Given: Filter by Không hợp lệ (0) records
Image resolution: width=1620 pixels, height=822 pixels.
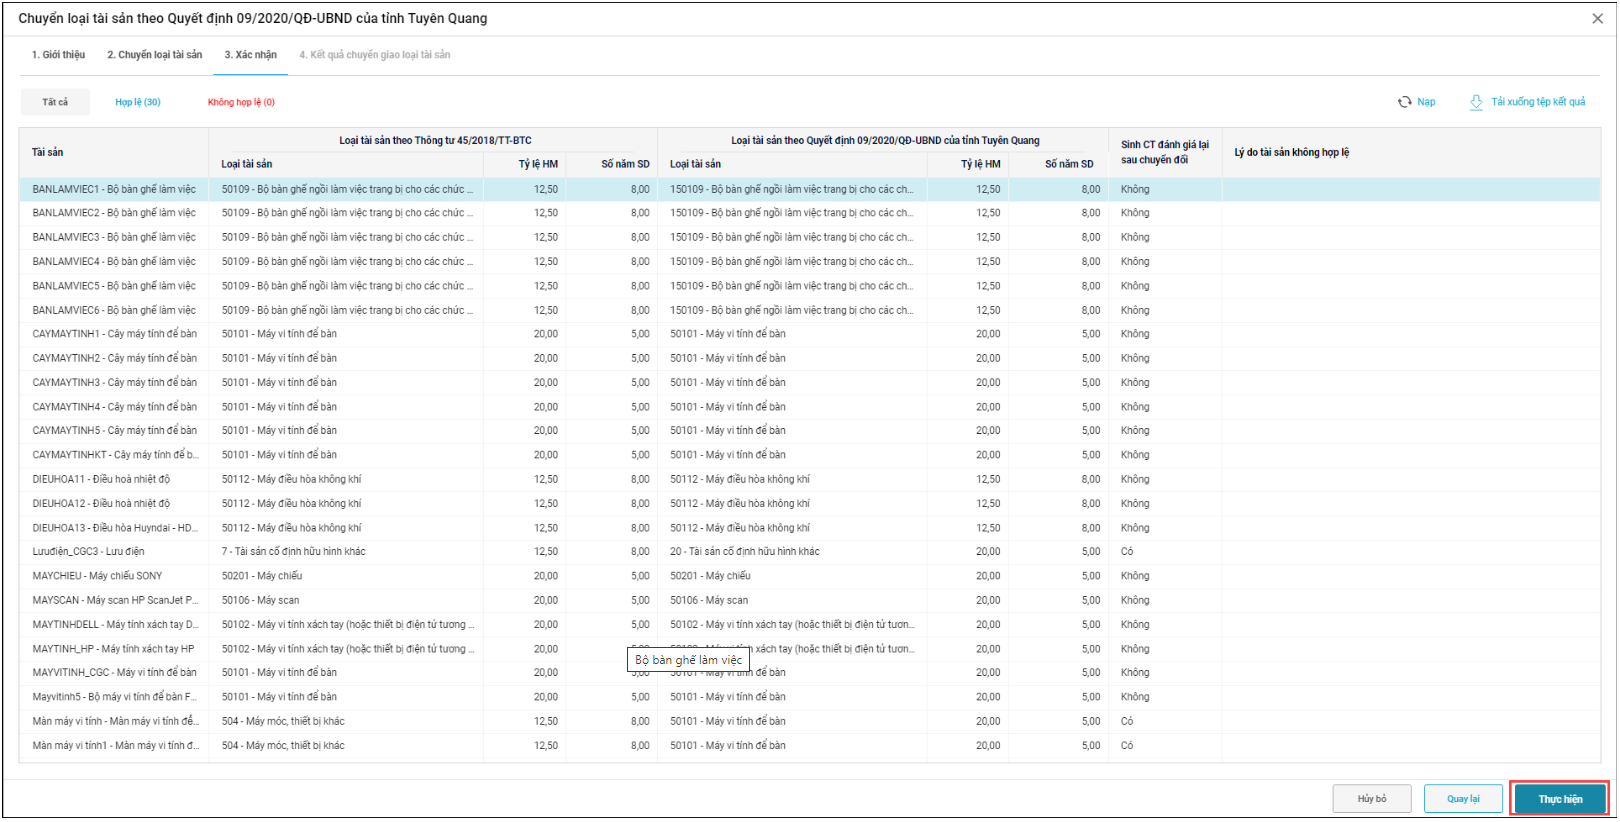Looking at the screenshot, I should [241, 102].
